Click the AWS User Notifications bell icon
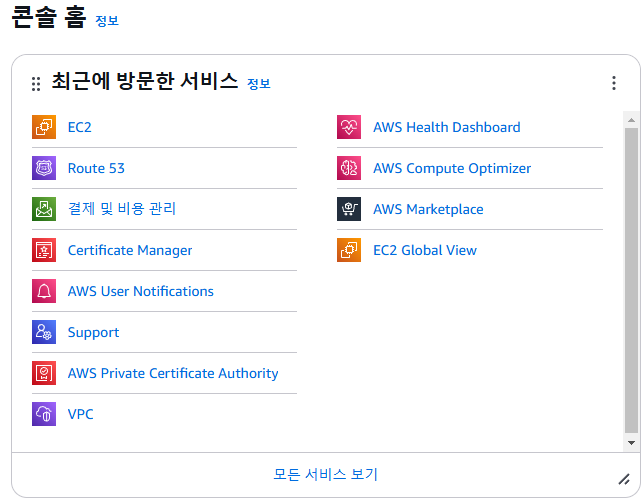The height and width of the screenshot is (500, 643). [44, 291]
